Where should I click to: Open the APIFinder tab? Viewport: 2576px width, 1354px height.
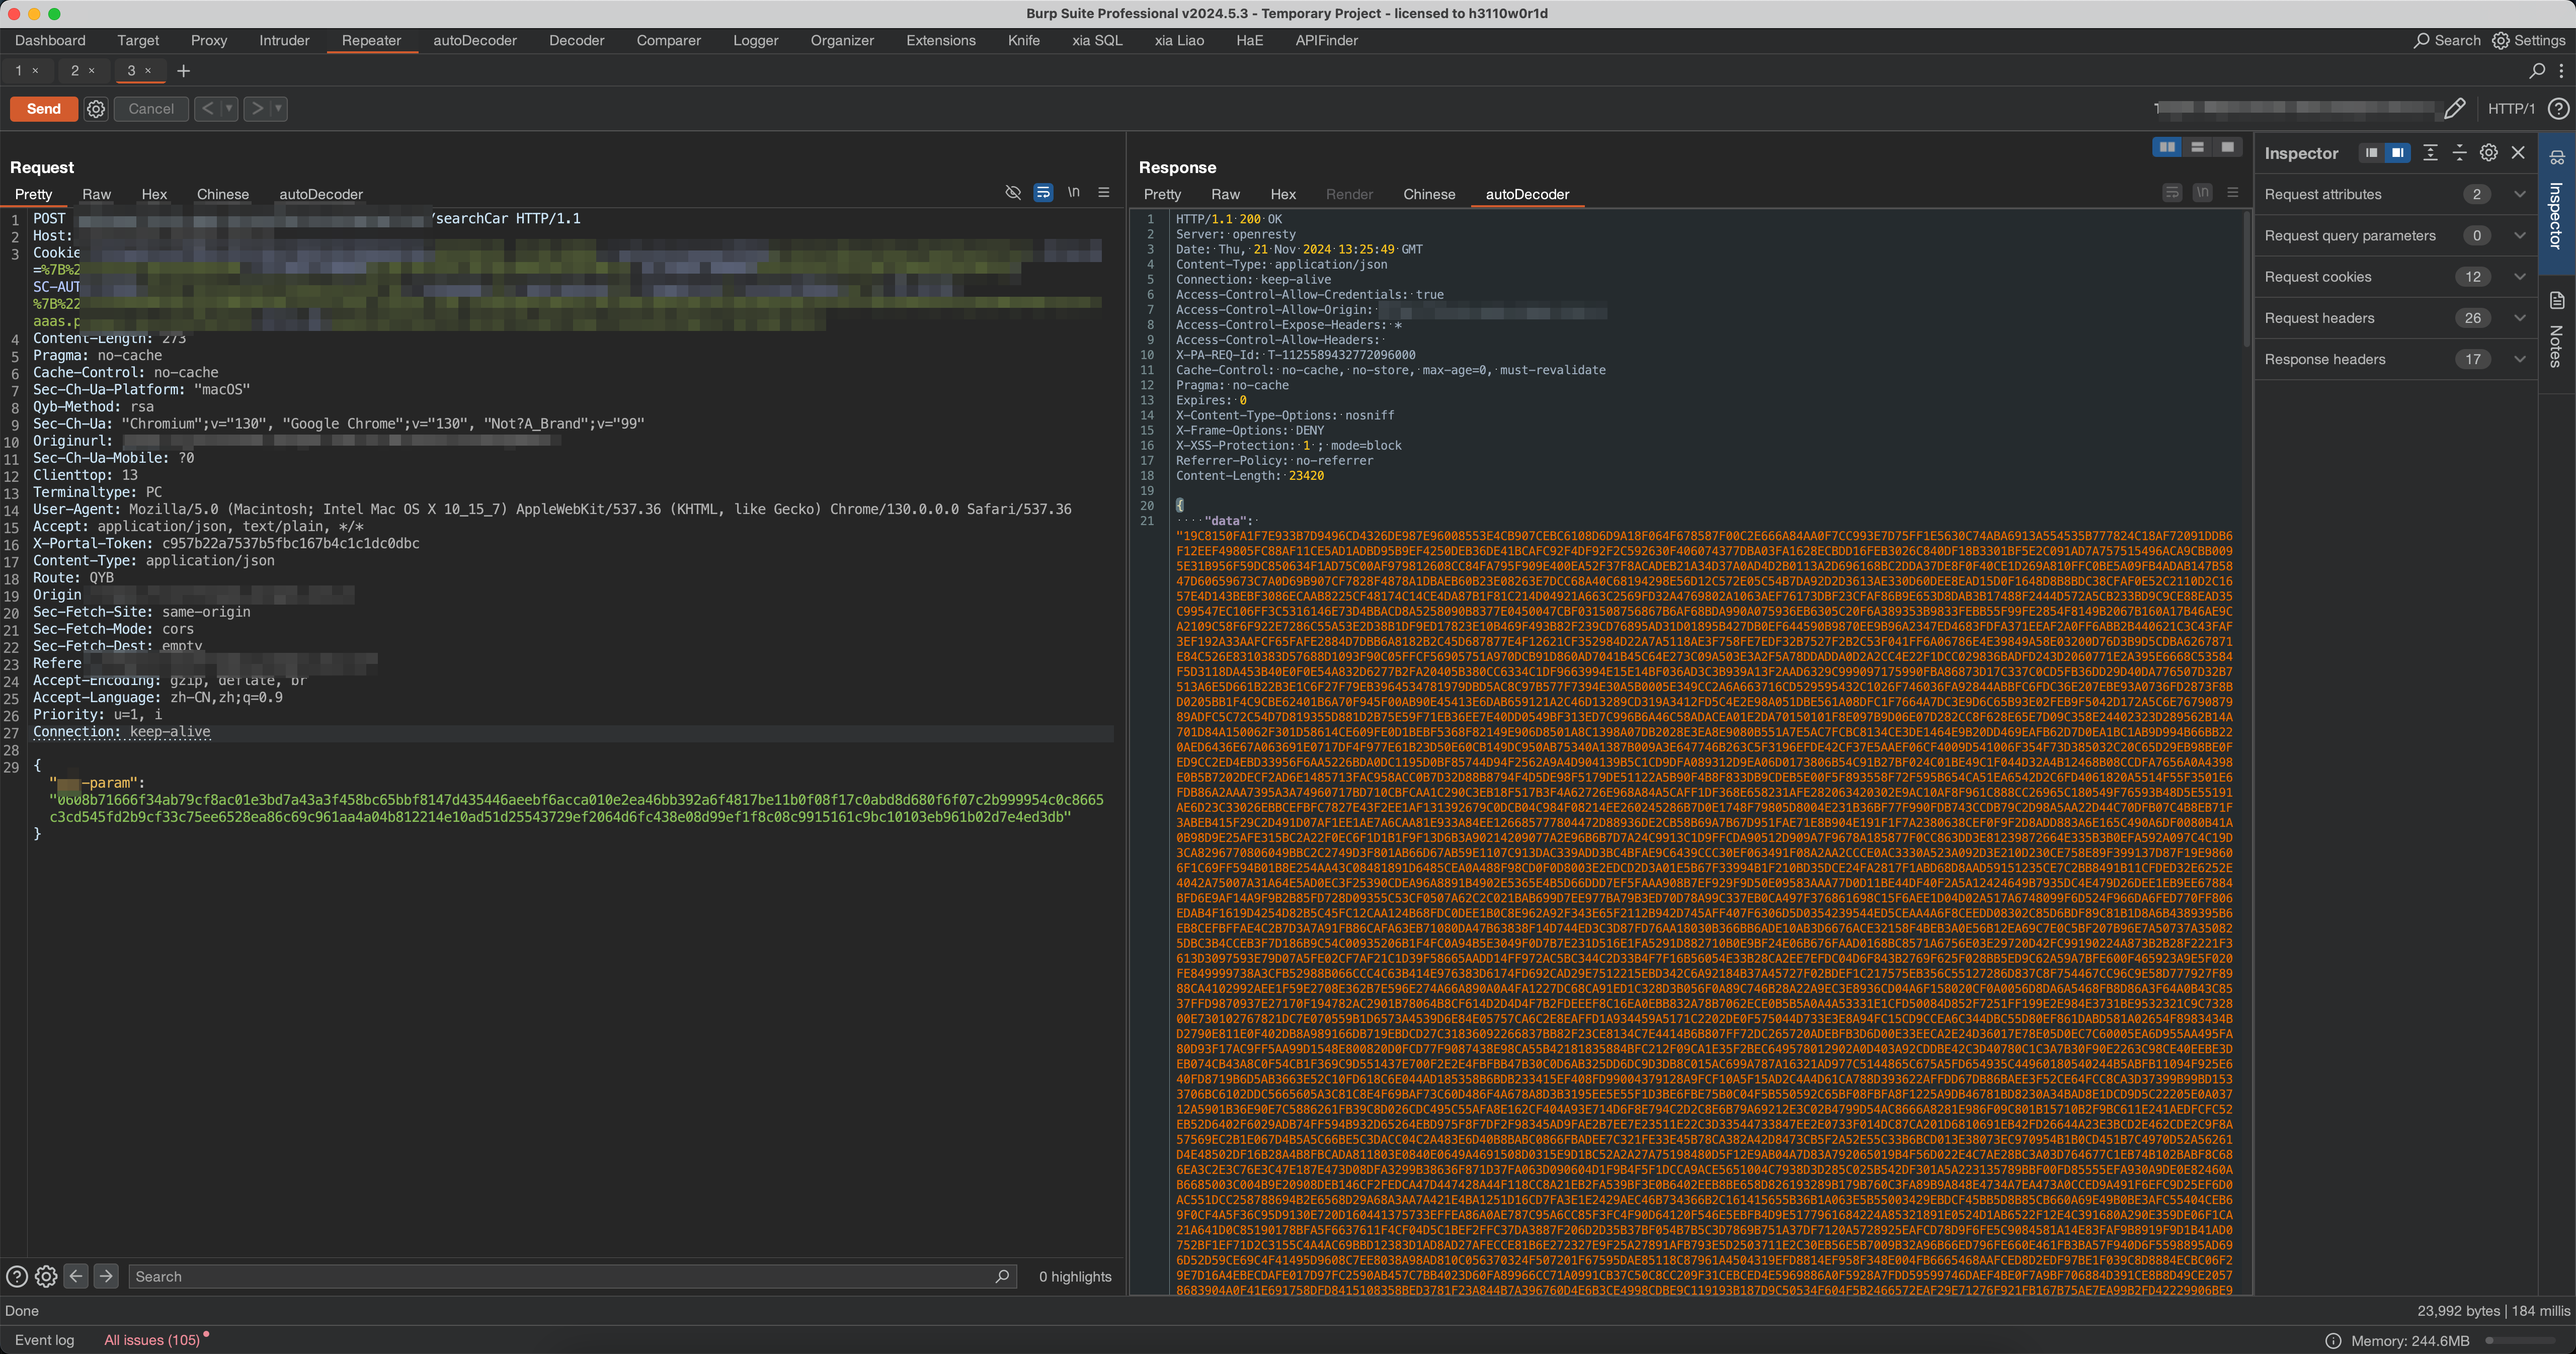pyautogui.click(x=1326, y=40)
